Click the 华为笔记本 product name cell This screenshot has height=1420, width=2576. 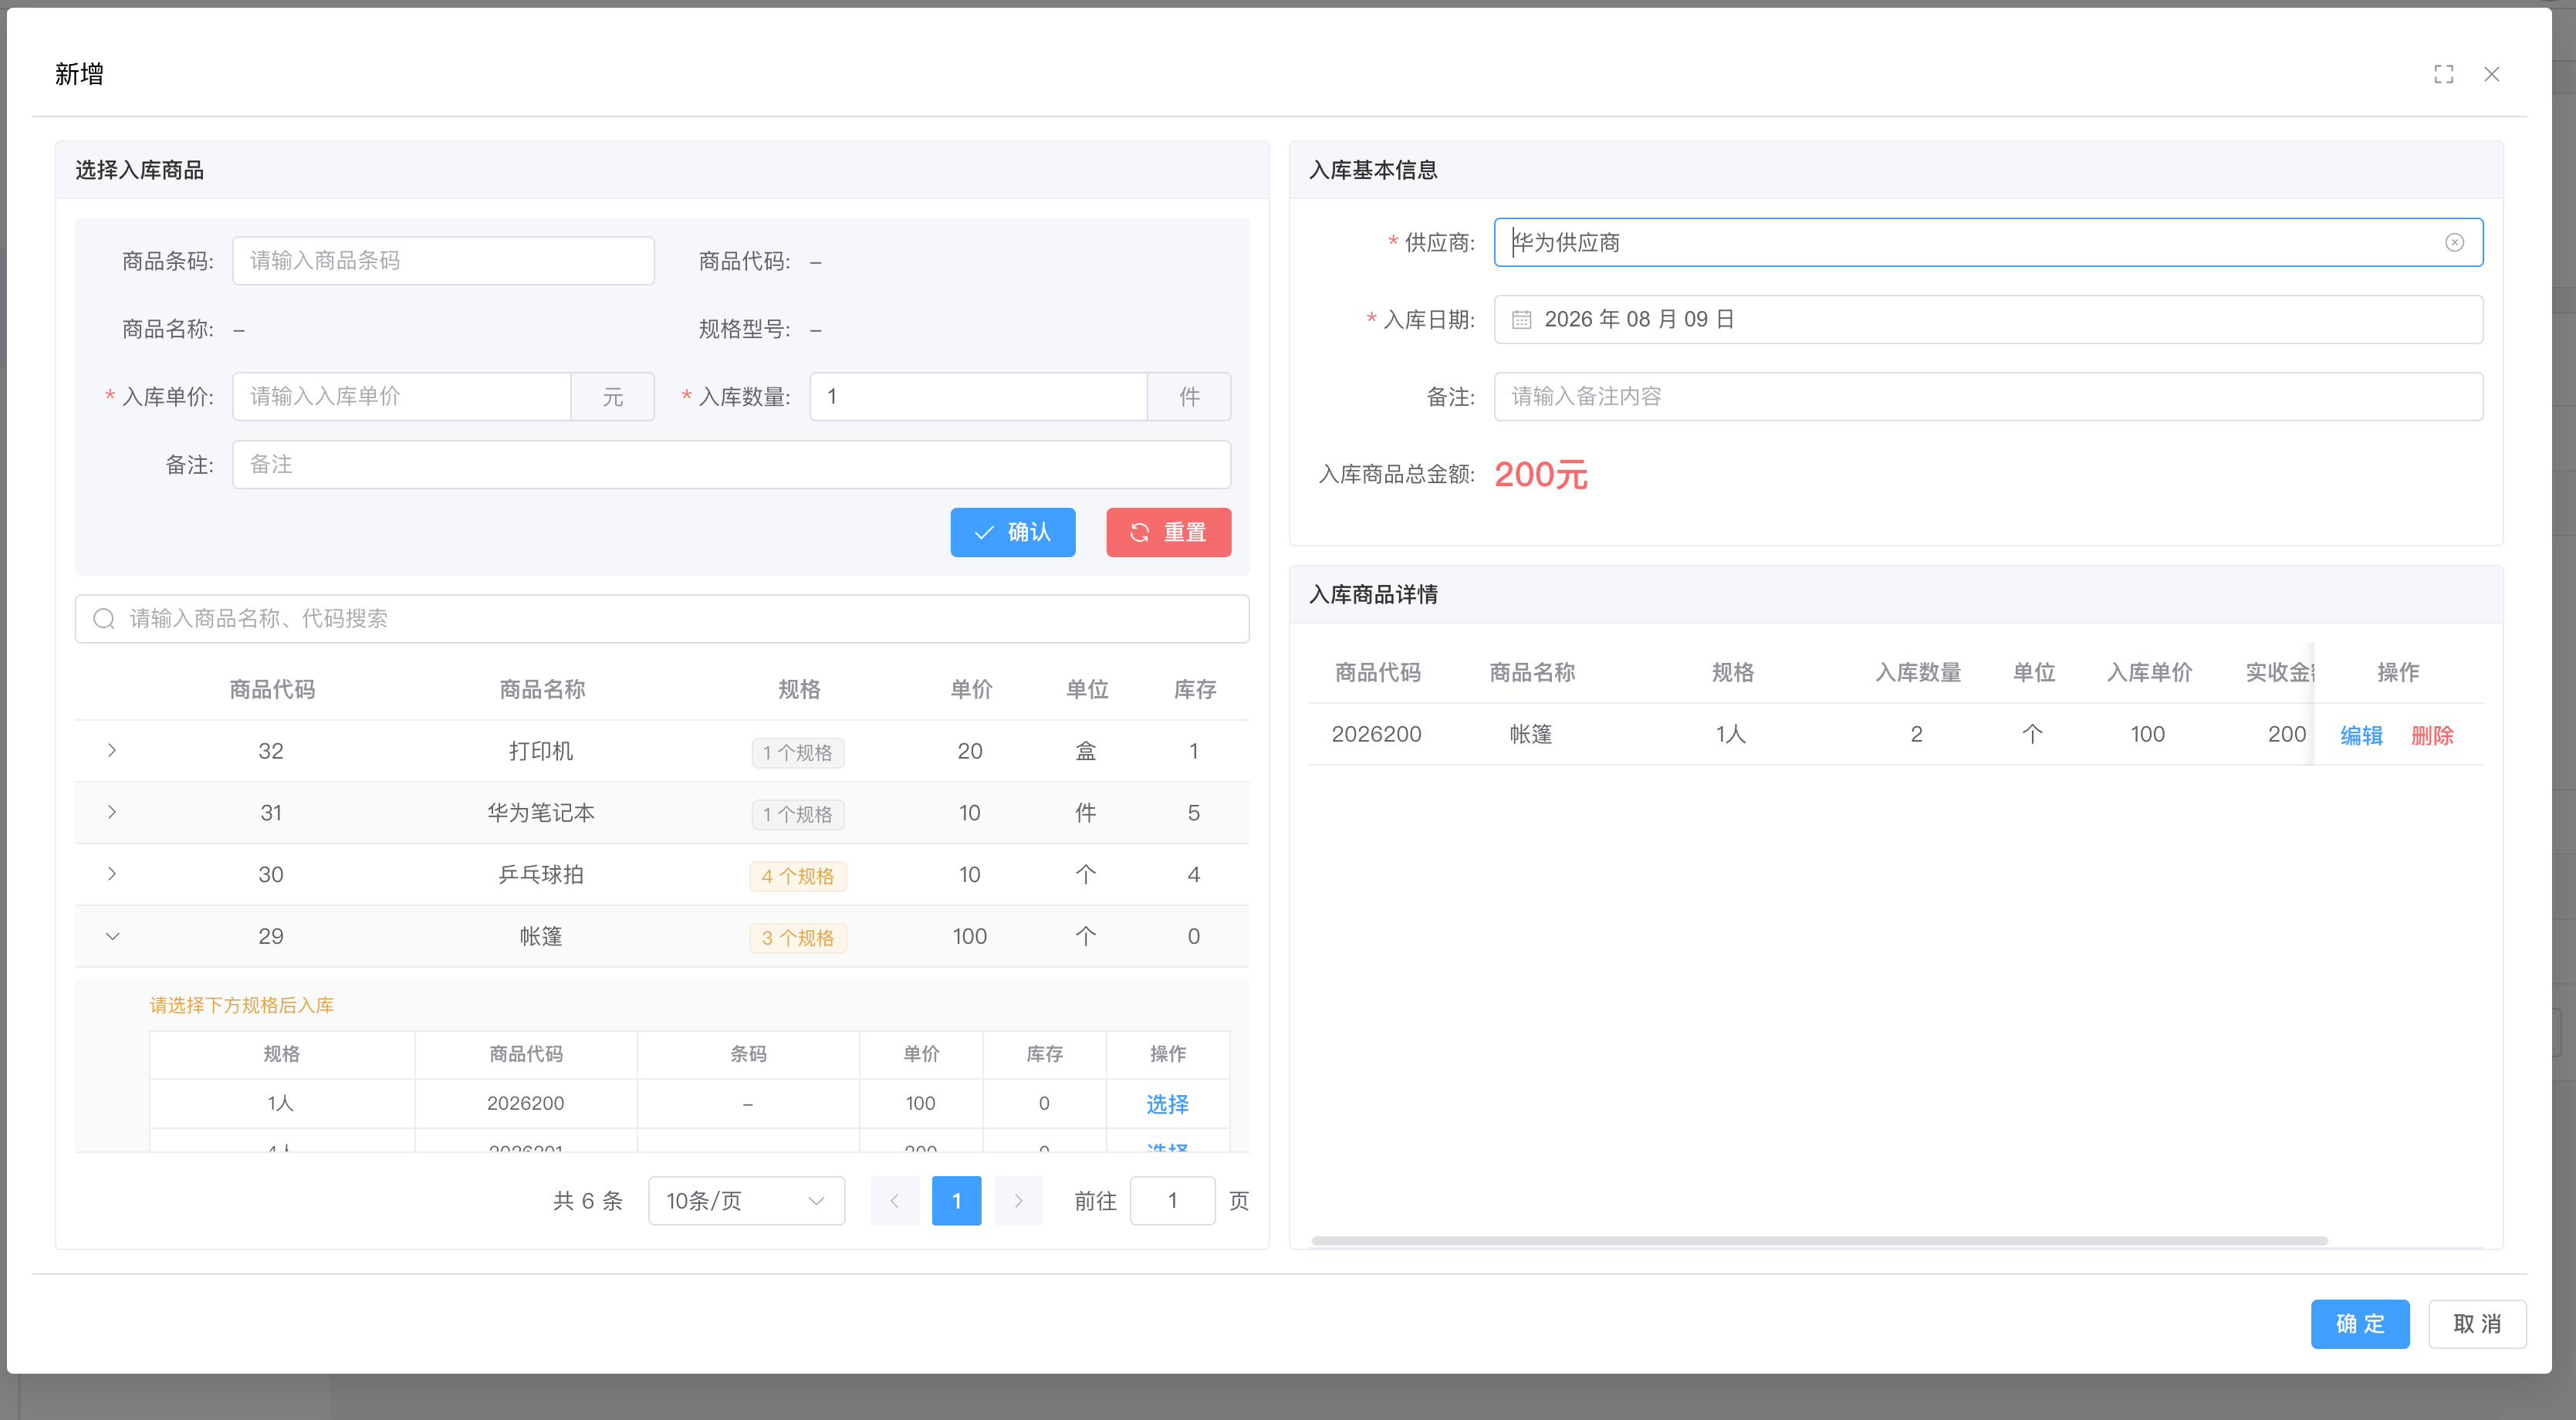point(541,813)
